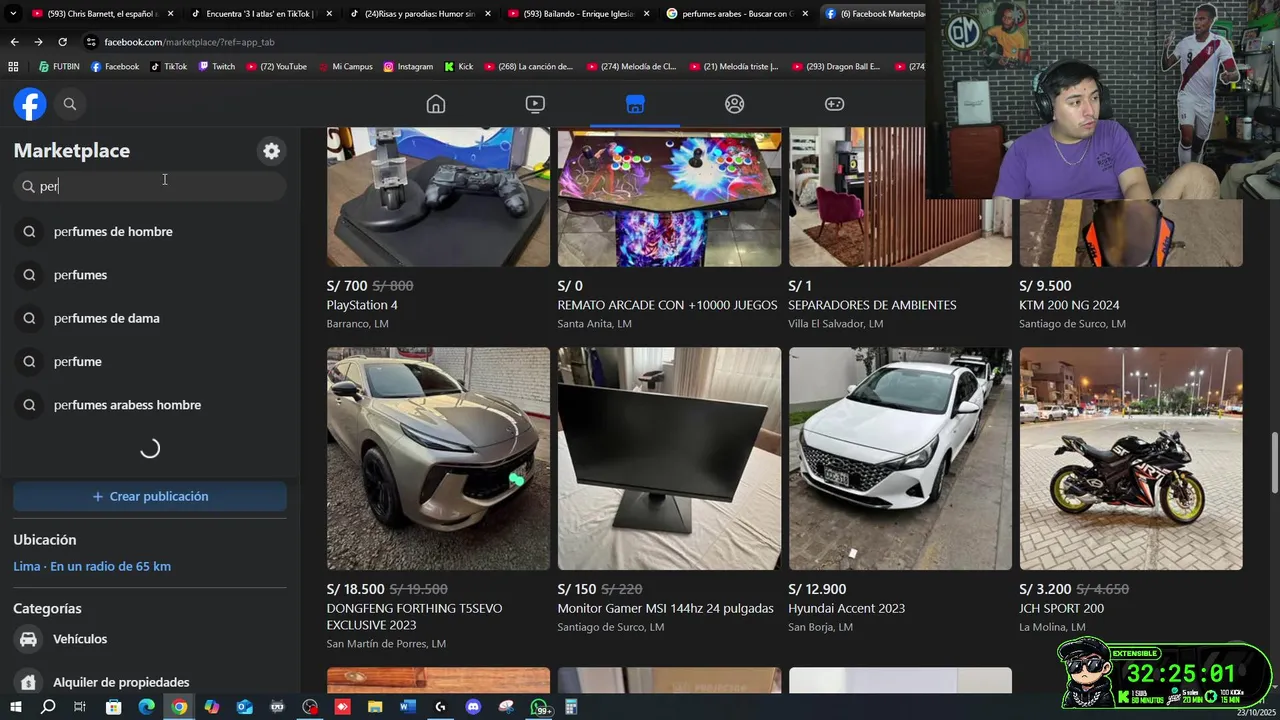
Task: Click the Crear publicación button
Action: [150, 496]
